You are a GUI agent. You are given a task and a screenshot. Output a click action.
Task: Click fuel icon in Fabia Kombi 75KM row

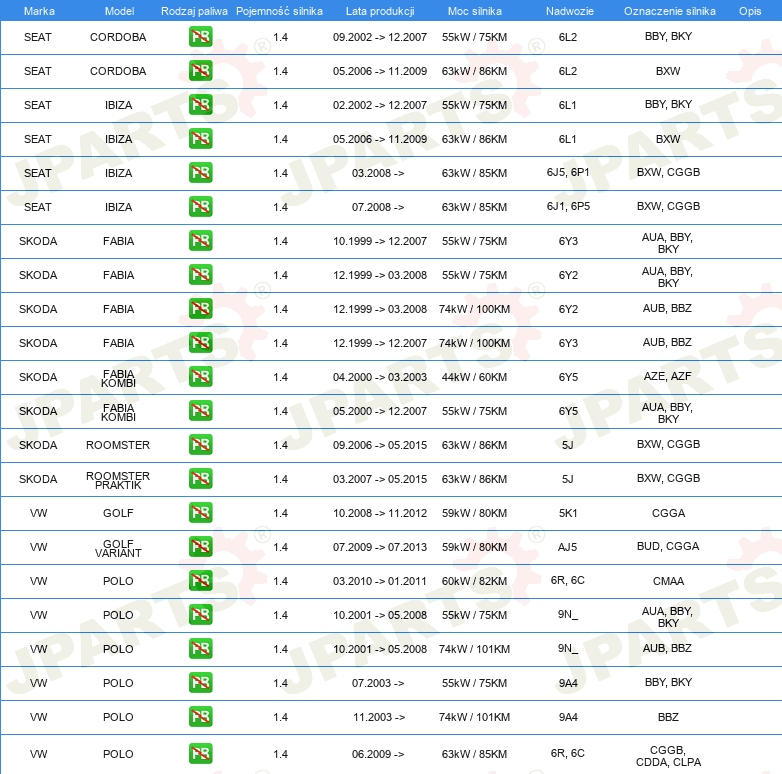tap(200, 410)
